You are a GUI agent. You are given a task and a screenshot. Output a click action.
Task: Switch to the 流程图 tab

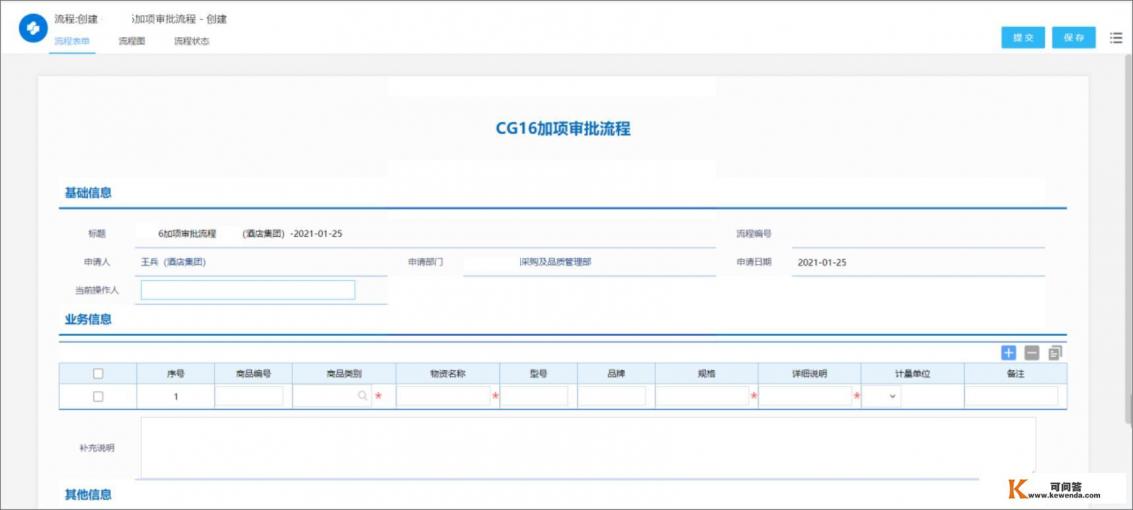click(x=132, y=41)
